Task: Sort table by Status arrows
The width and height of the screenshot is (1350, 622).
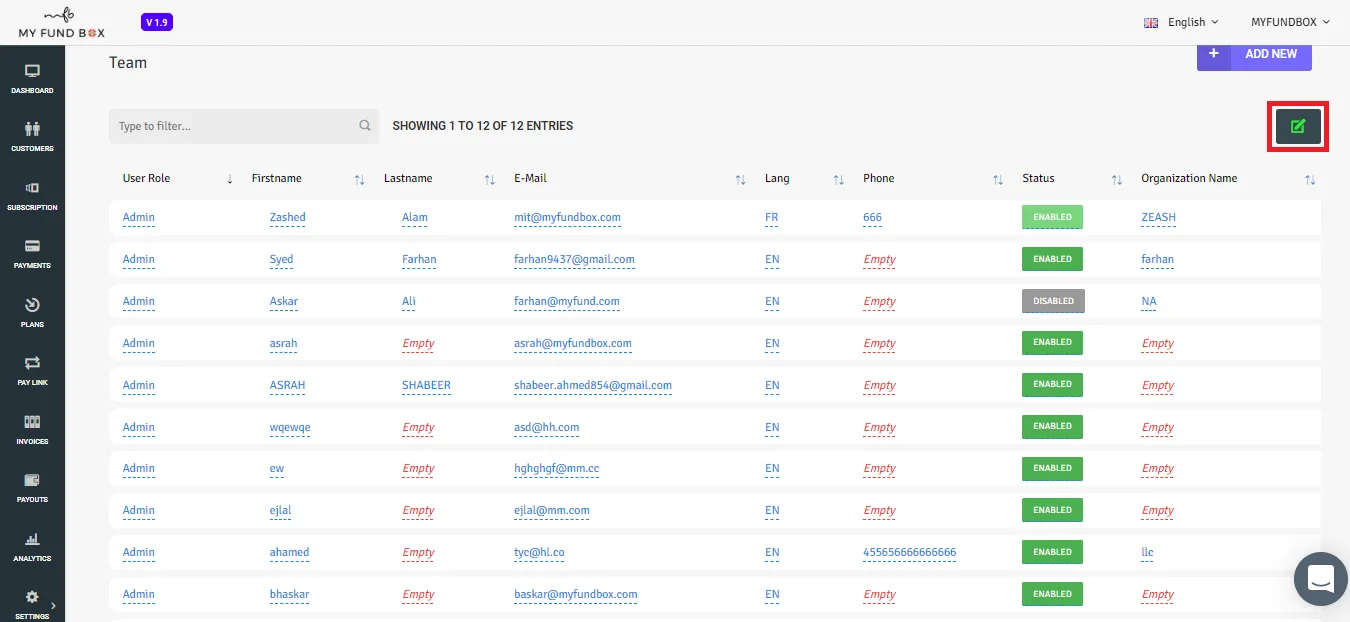Action: coord(1117,179)
